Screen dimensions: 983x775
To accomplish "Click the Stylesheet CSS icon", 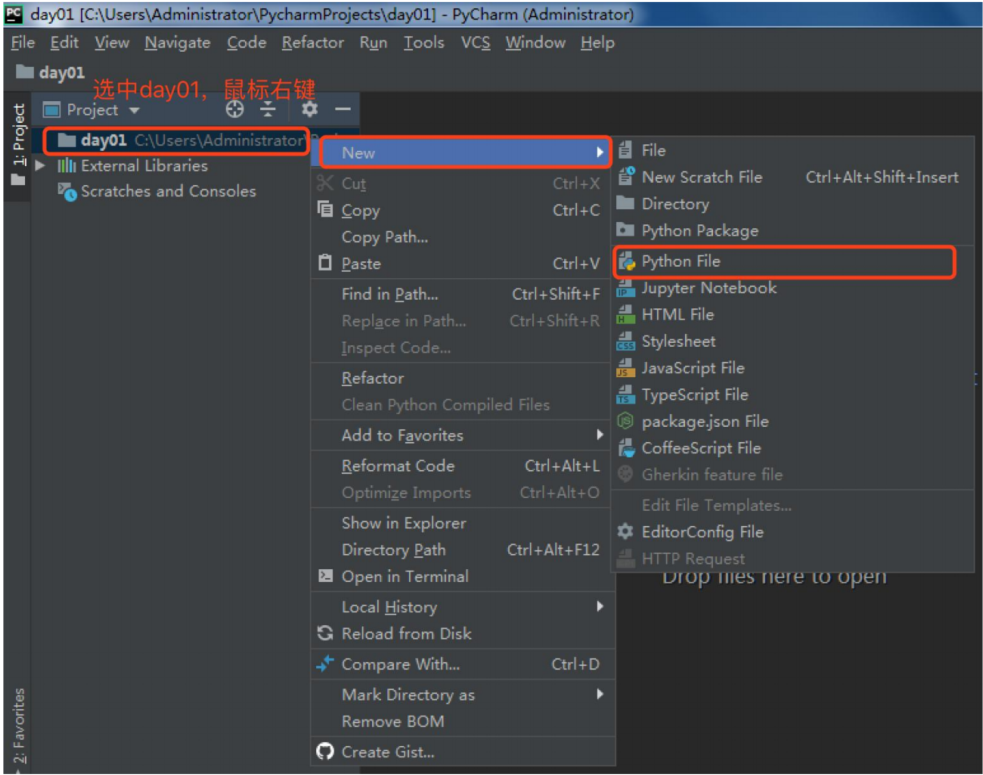I will click(626, 342).
